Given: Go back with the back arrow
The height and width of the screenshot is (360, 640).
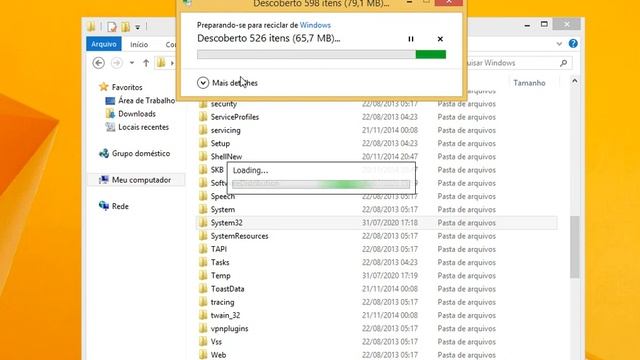Looking at the screenshot, I should pos(98,63).
